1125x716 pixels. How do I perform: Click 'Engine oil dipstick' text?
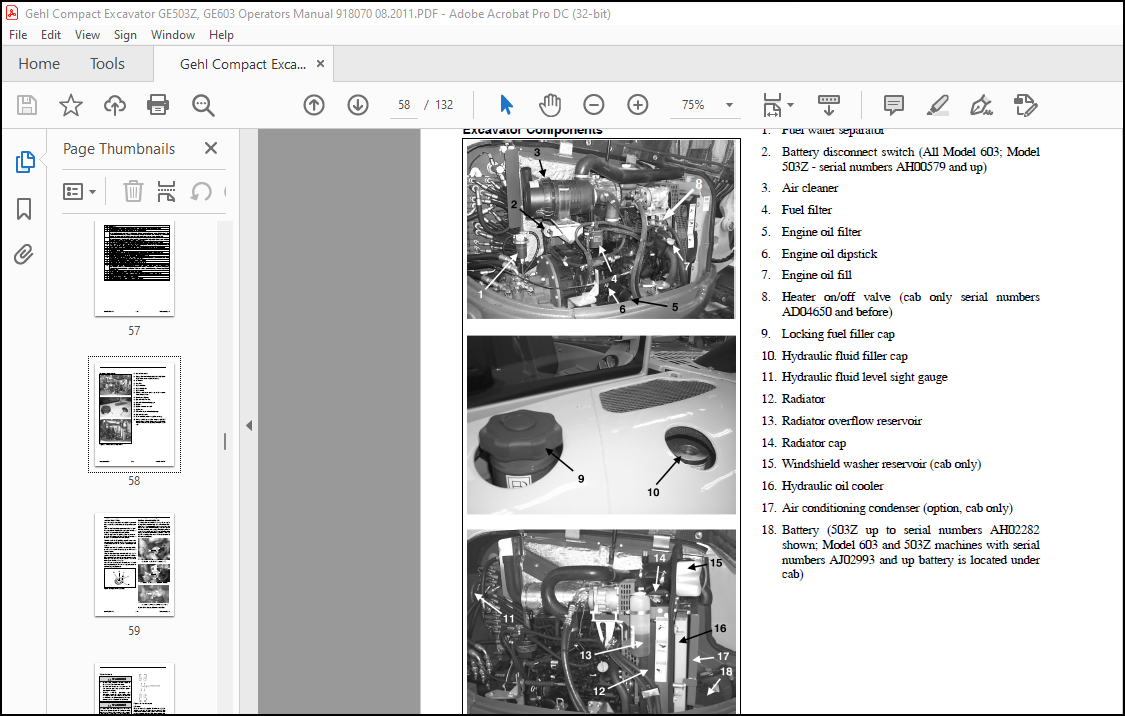pyautogui.click(x=829, y=254)
